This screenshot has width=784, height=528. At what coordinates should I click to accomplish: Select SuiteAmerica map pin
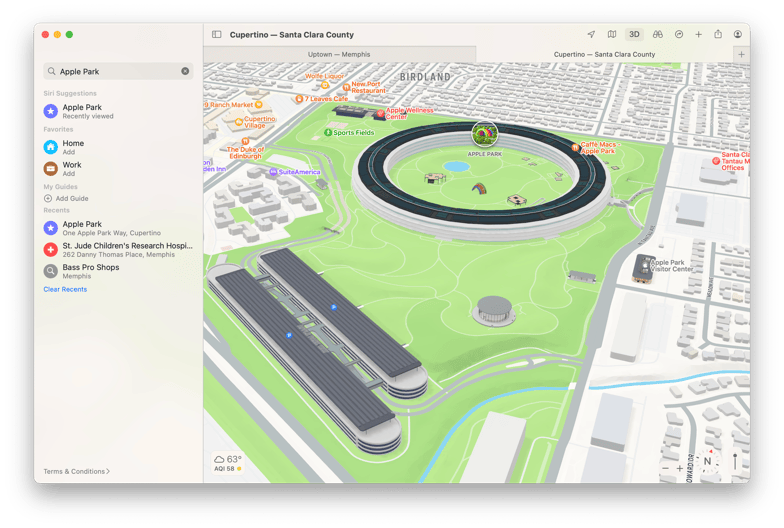tap(273, 172)
